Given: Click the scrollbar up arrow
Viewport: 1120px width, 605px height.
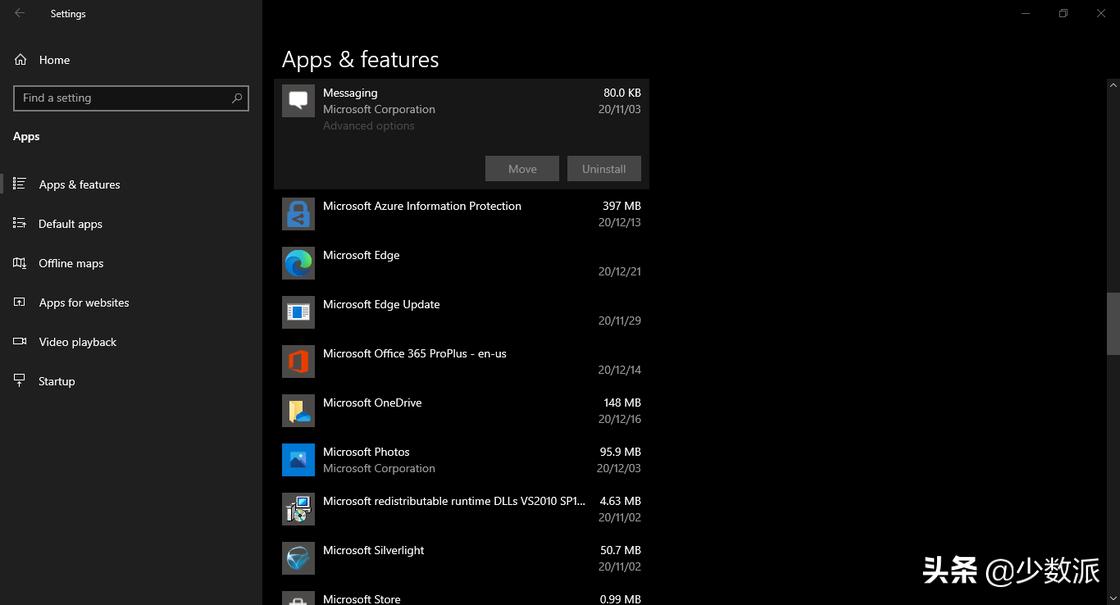Looking at the screenshot, I should (x=1113, y=85).
